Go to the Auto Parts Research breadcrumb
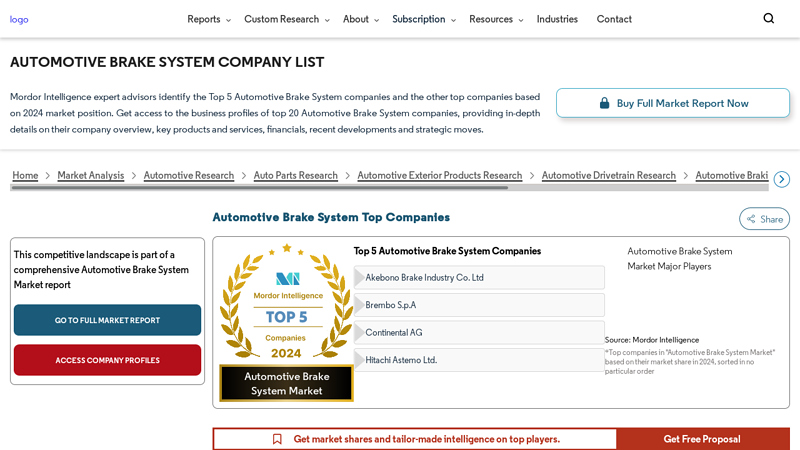 295,176
